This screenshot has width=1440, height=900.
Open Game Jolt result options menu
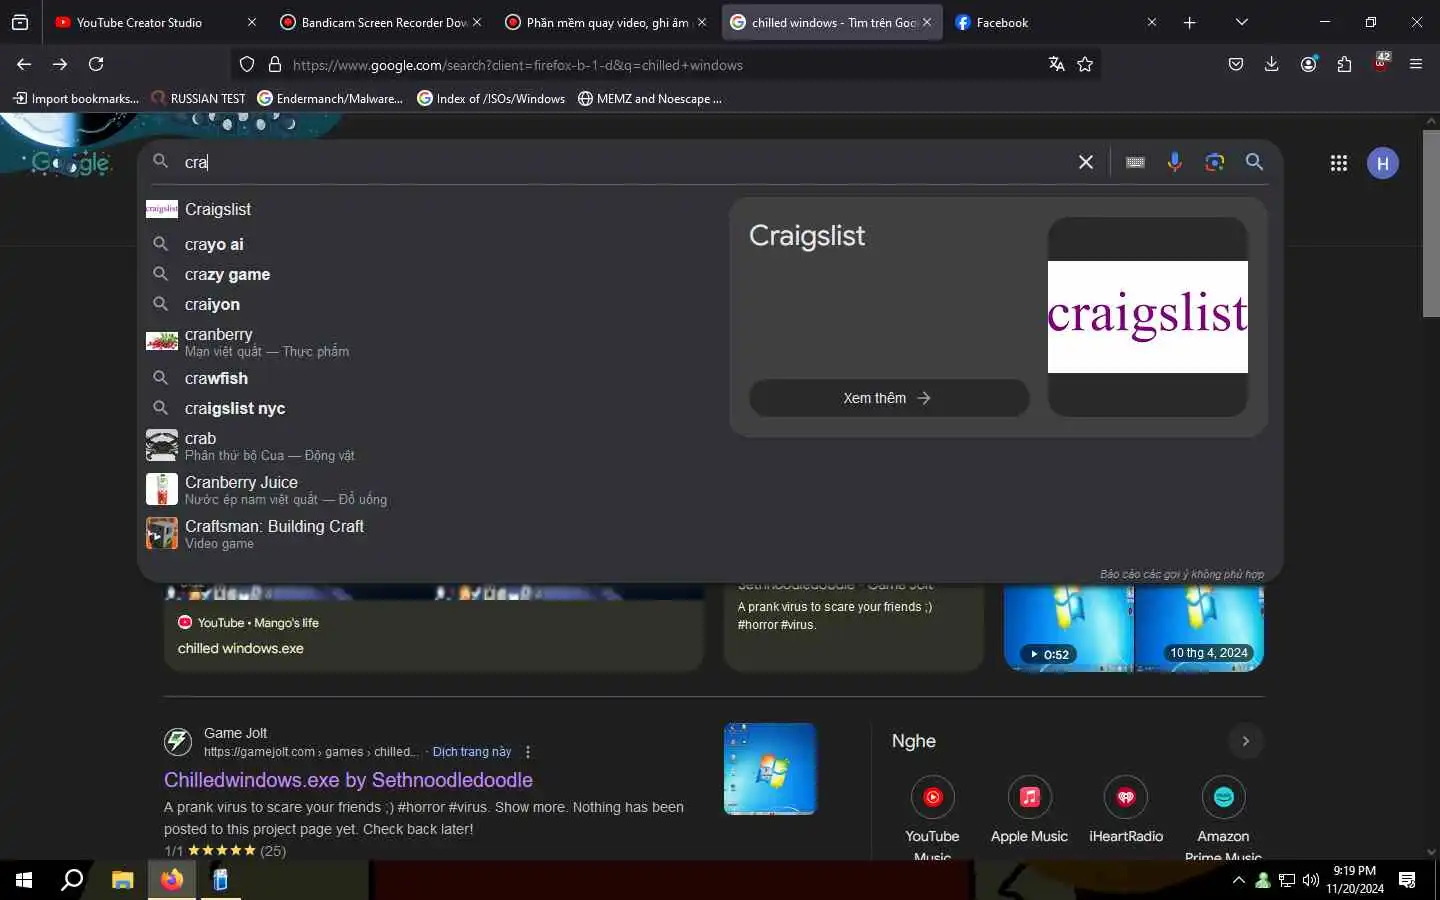(x=528, y=752)
